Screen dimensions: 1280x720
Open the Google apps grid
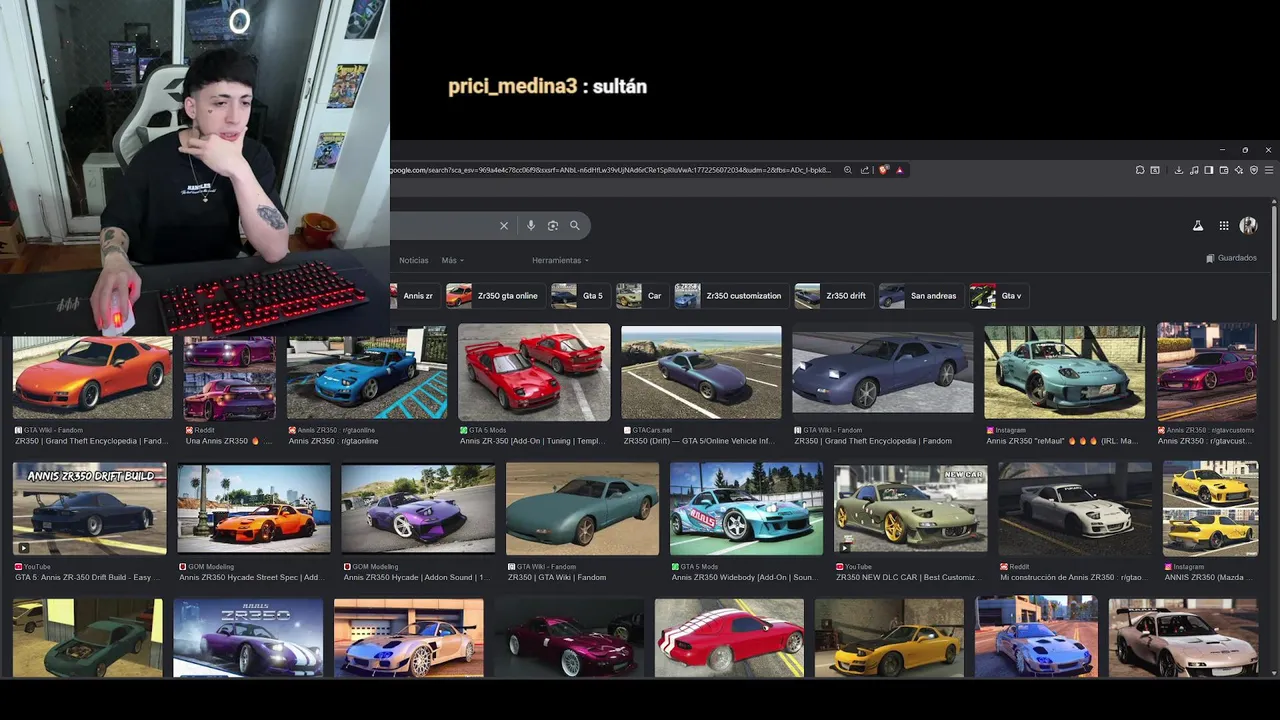[x=1224, y=226]
